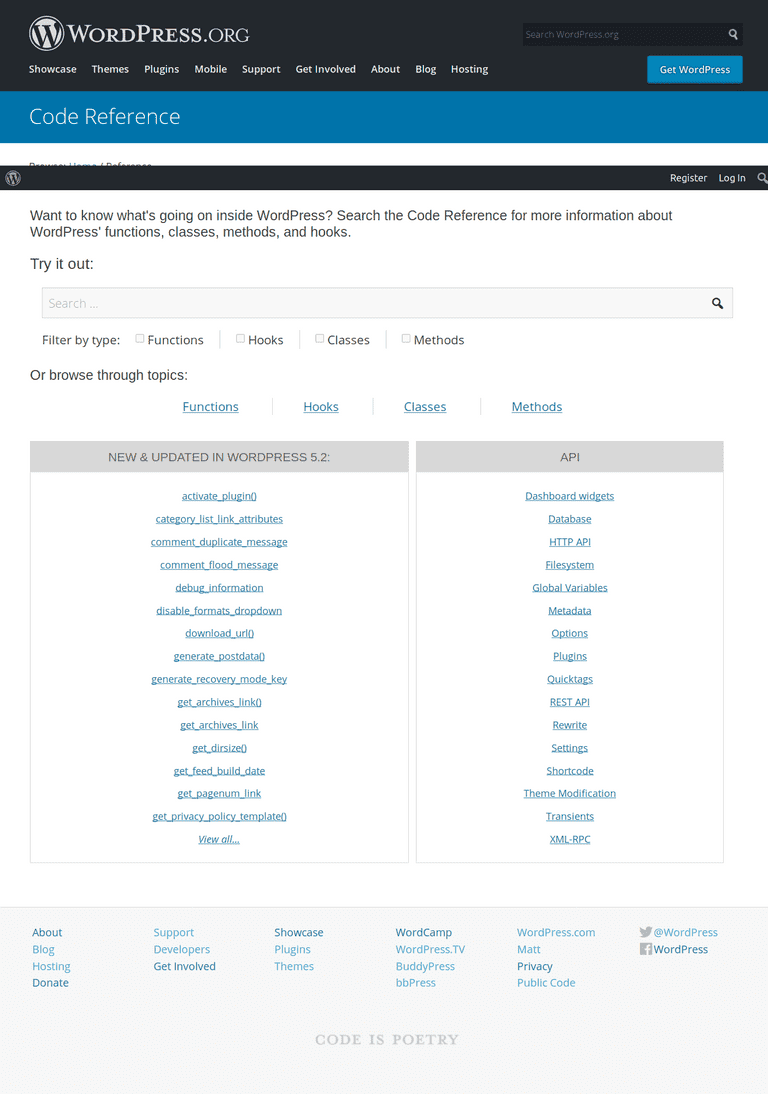Open Transients API link
The width and height of the screenshot is (768, 1094).
click(570, 816)
